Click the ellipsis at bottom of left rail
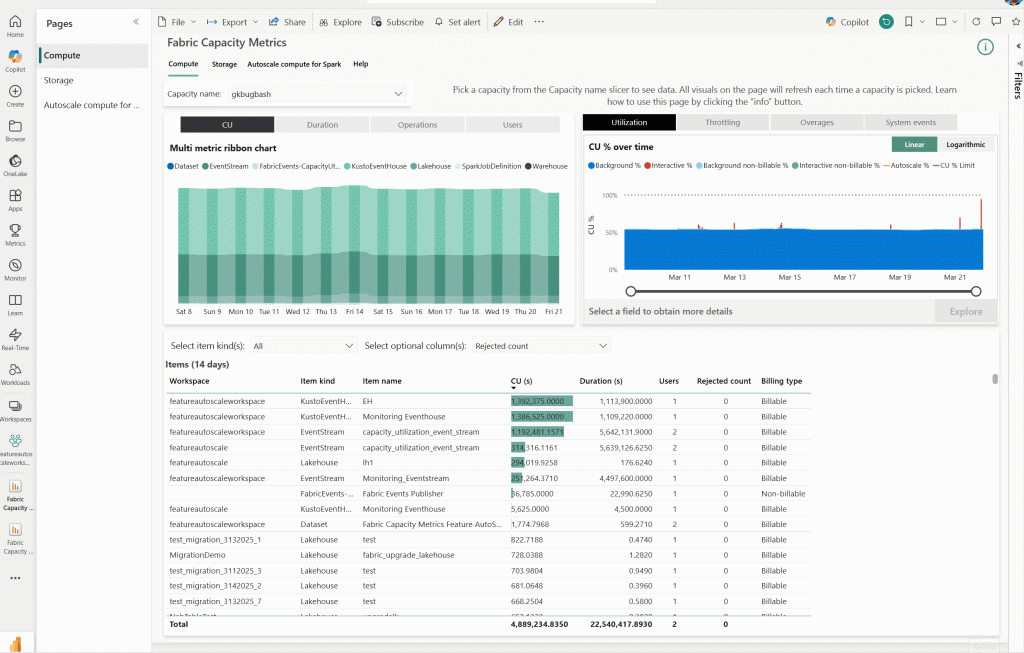Image resolution: width=1024 pixels, height=653 pixels. point(15,578)
